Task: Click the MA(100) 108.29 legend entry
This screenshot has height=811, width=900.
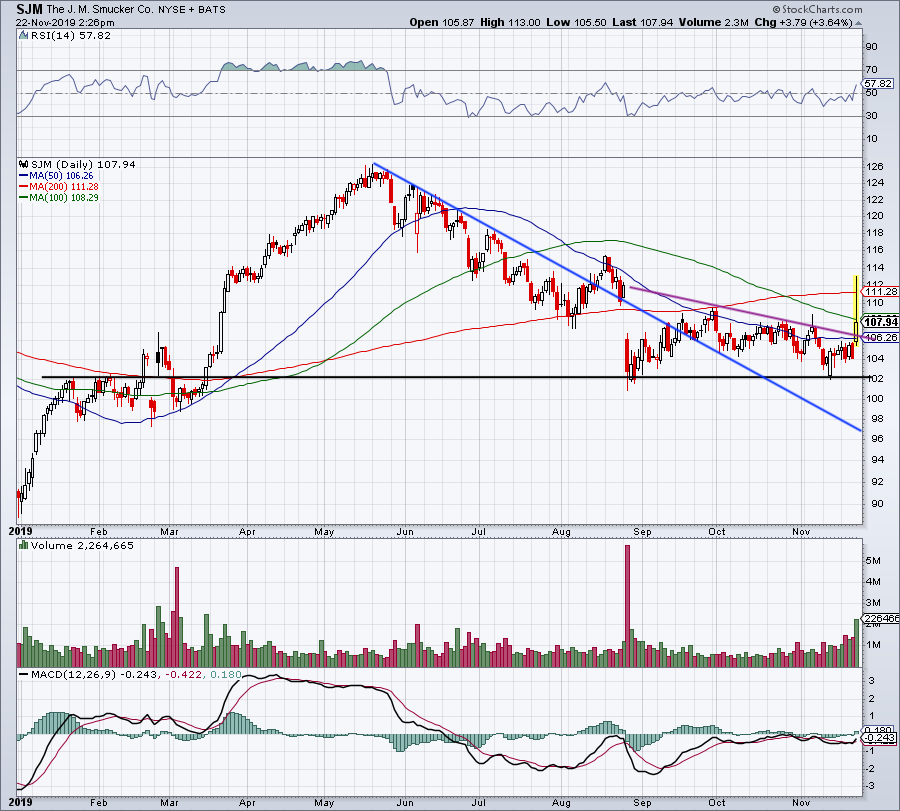Action: (x=59, y=197)
